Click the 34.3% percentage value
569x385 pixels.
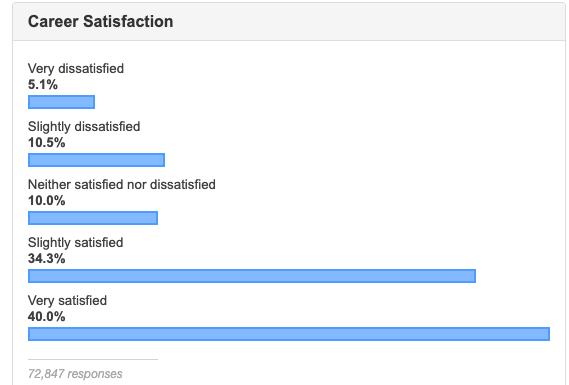(46, 259)
